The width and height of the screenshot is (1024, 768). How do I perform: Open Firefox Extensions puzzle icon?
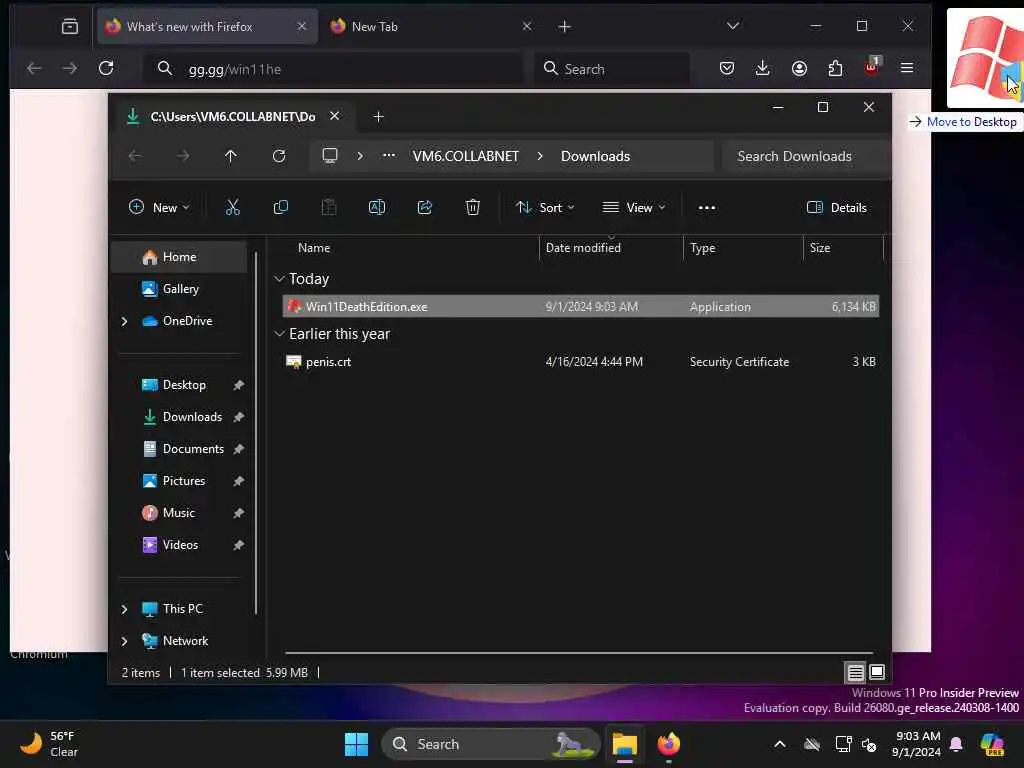coord(835,68)
